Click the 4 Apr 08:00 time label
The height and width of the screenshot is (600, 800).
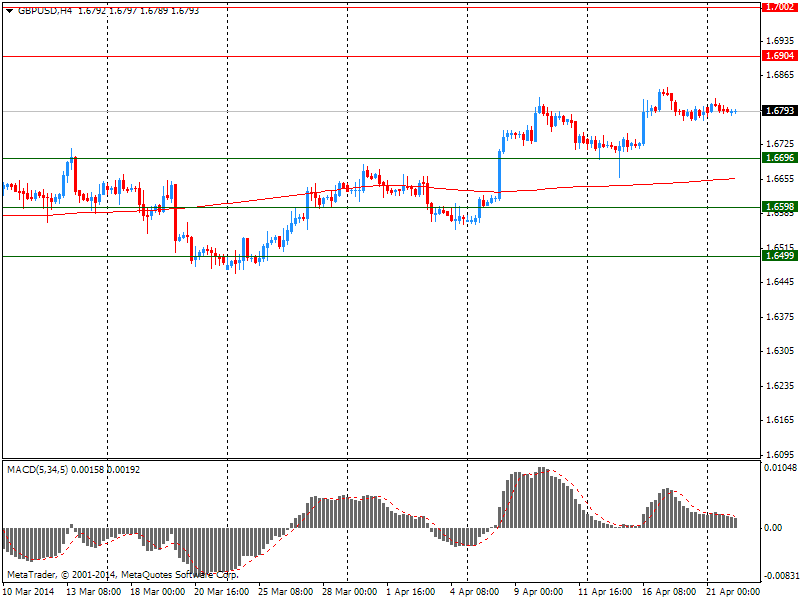pos(474,592)
